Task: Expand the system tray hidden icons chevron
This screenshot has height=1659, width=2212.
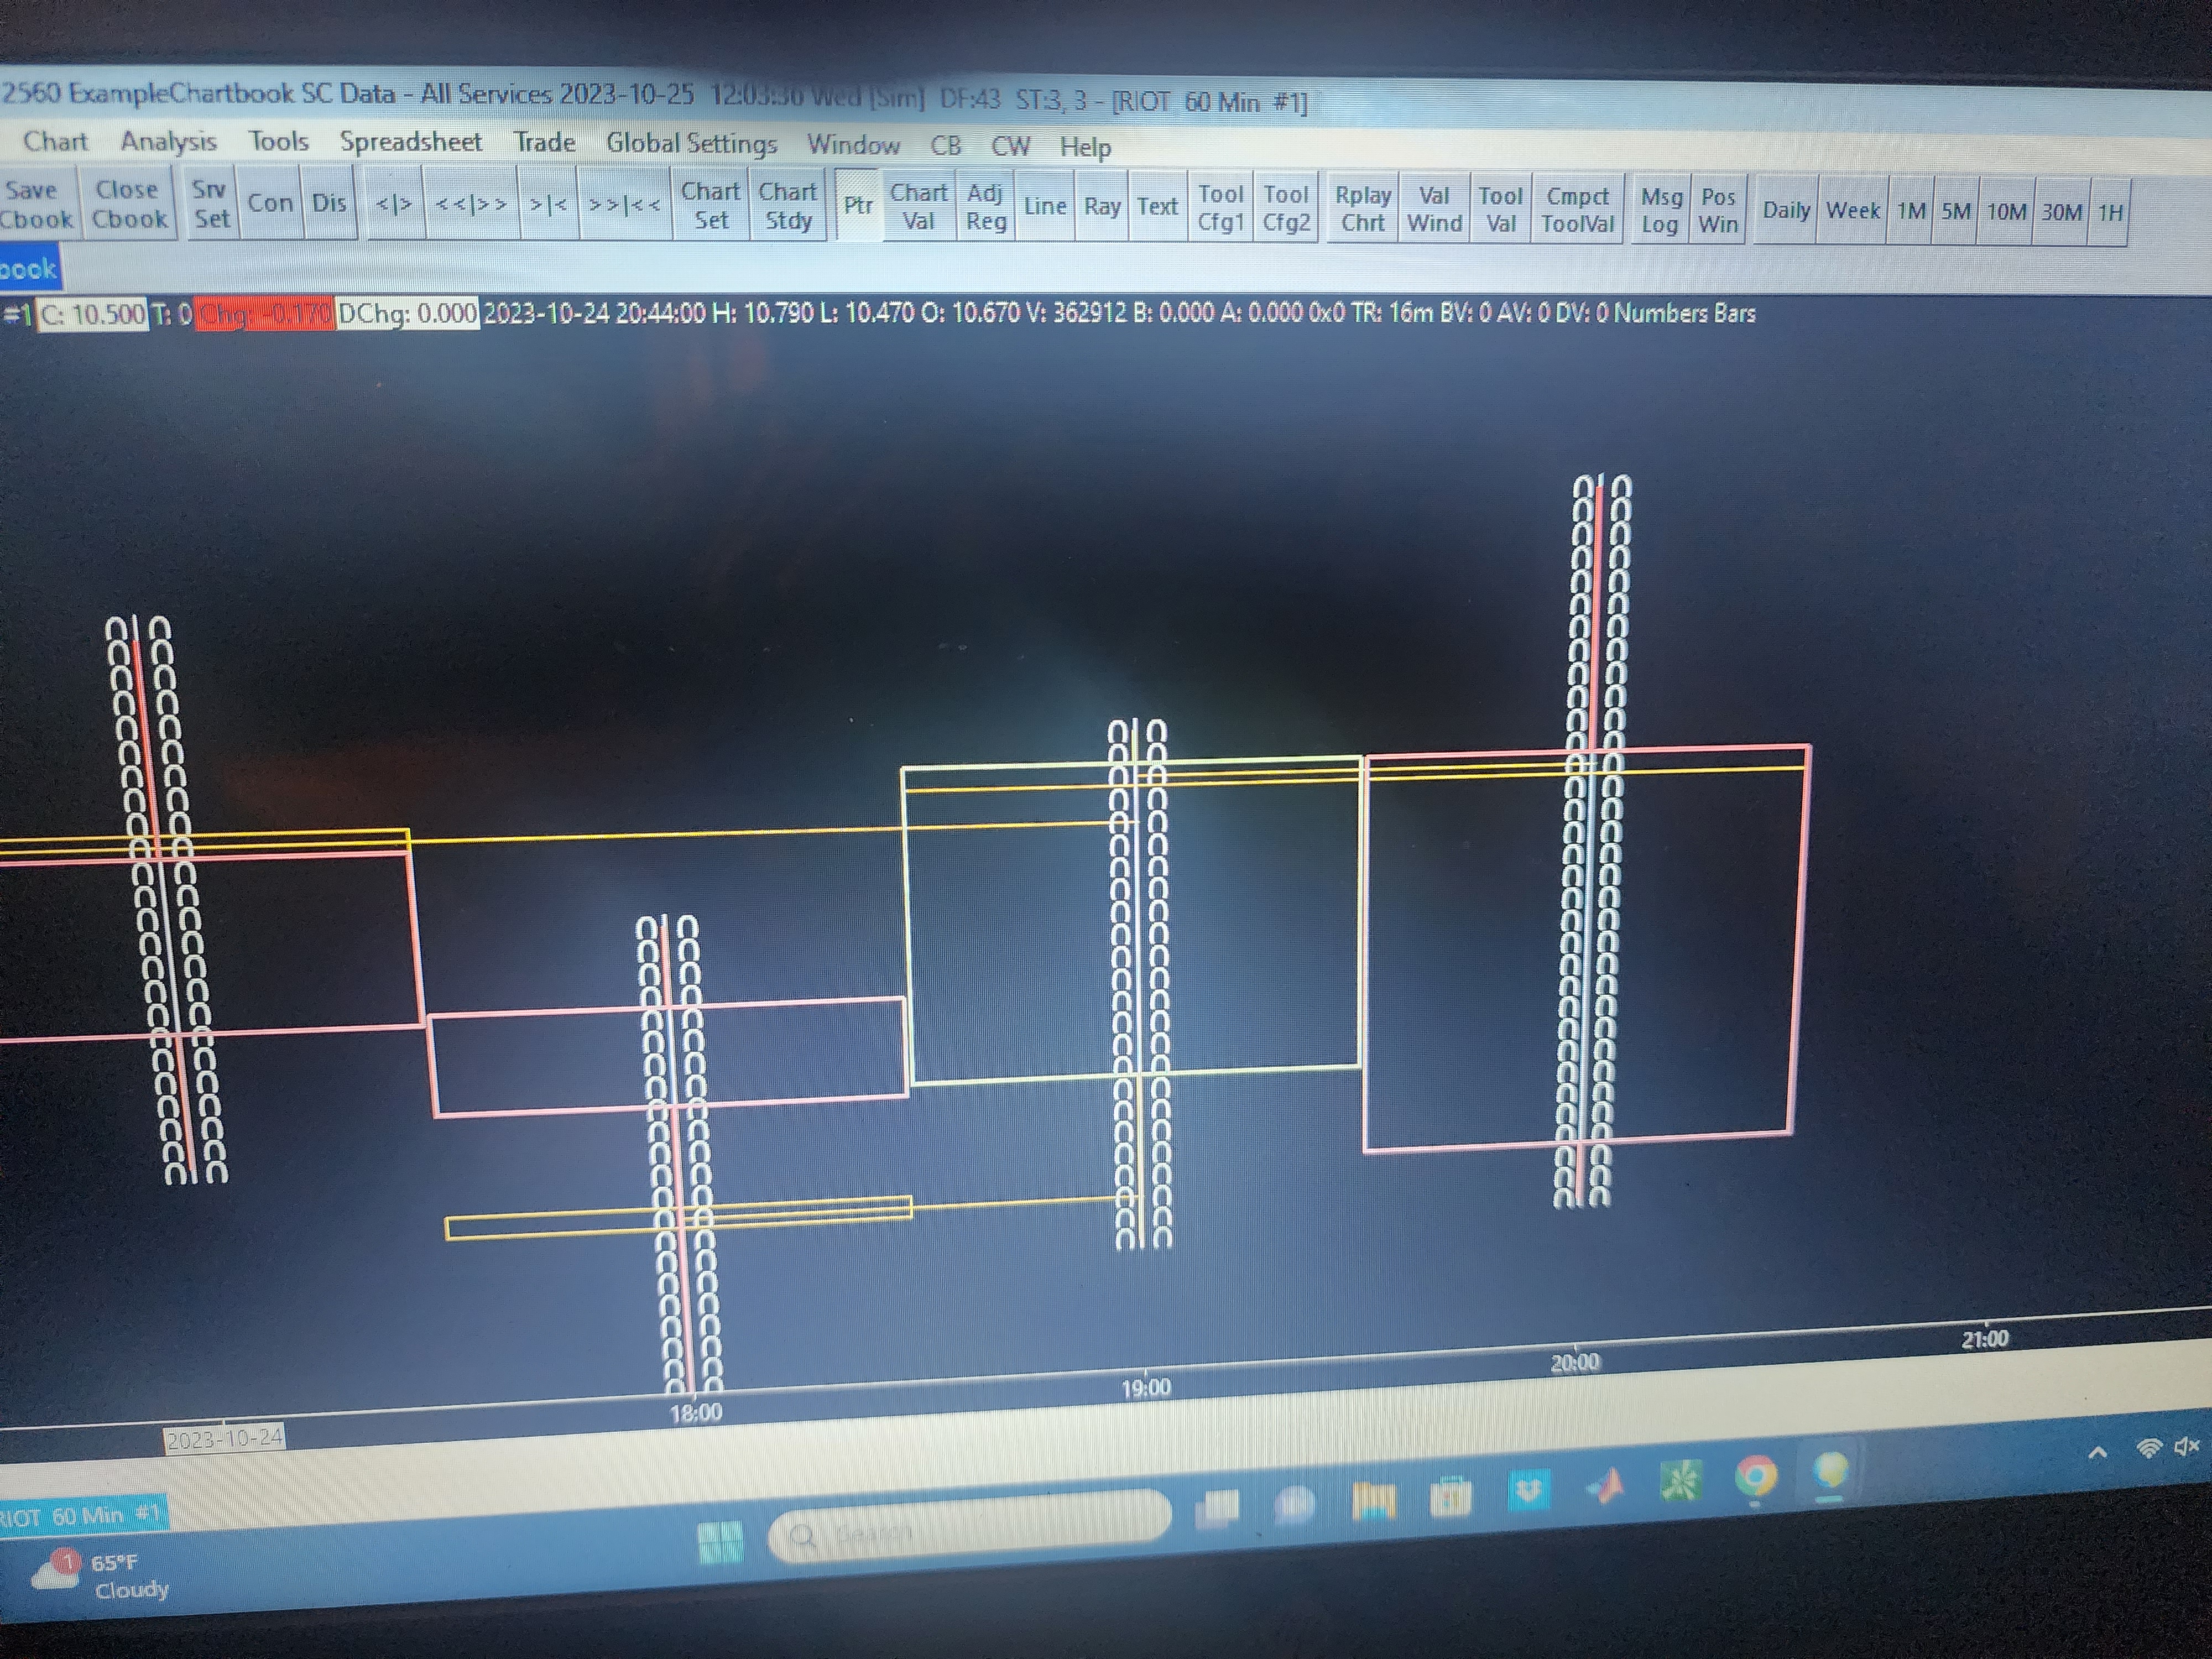Action: pos(2098,1453)
